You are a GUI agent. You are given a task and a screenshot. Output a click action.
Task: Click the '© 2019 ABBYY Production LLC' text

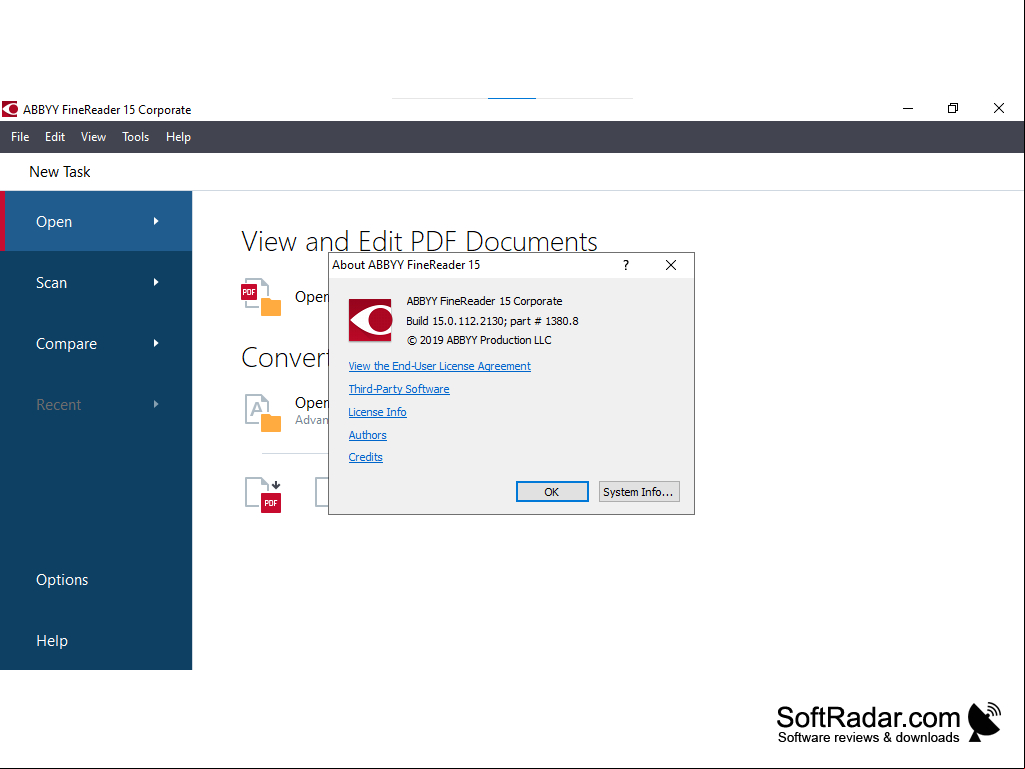click(x=479, y=340)
